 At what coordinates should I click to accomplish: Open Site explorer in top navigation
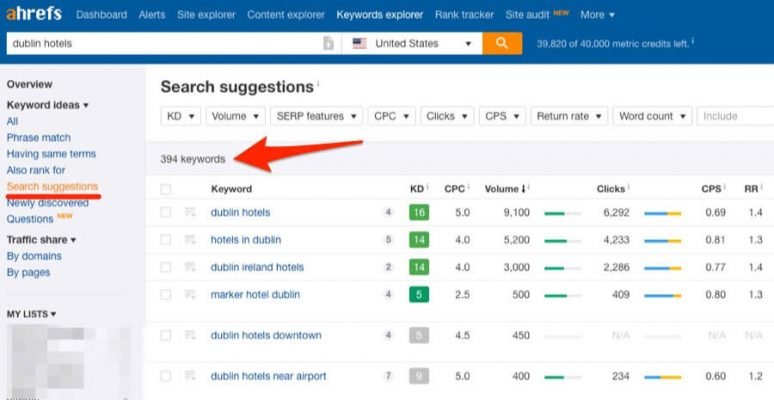(x=206, y=15)
